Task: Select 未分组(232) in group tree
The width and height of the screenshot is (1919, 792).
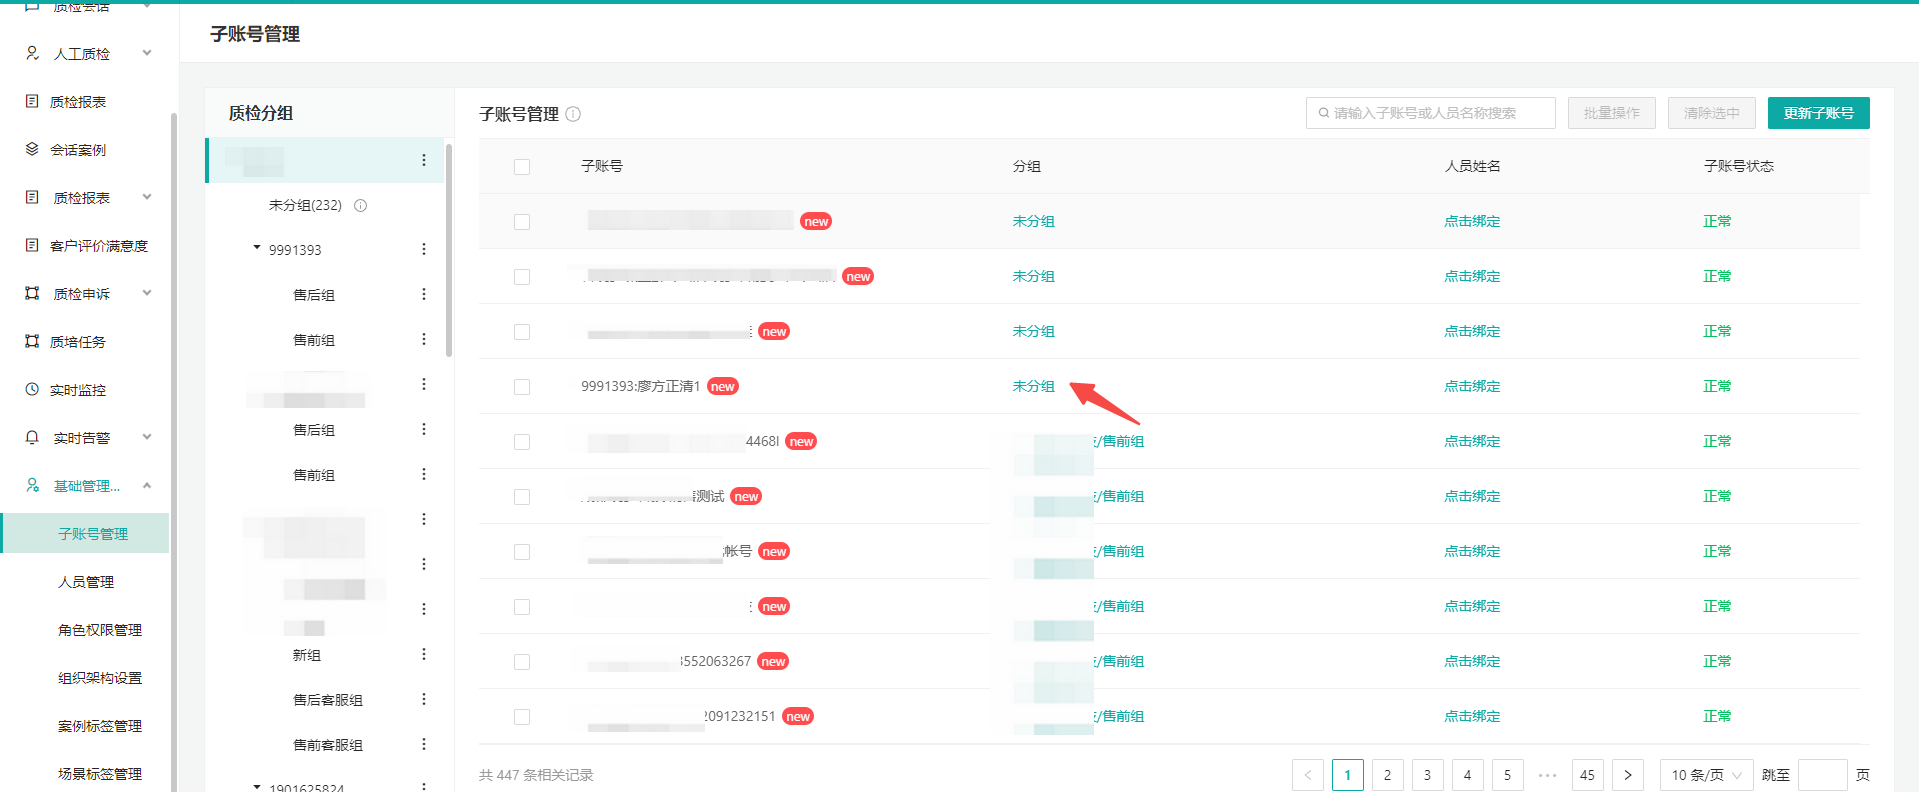Action: (305, 205)
